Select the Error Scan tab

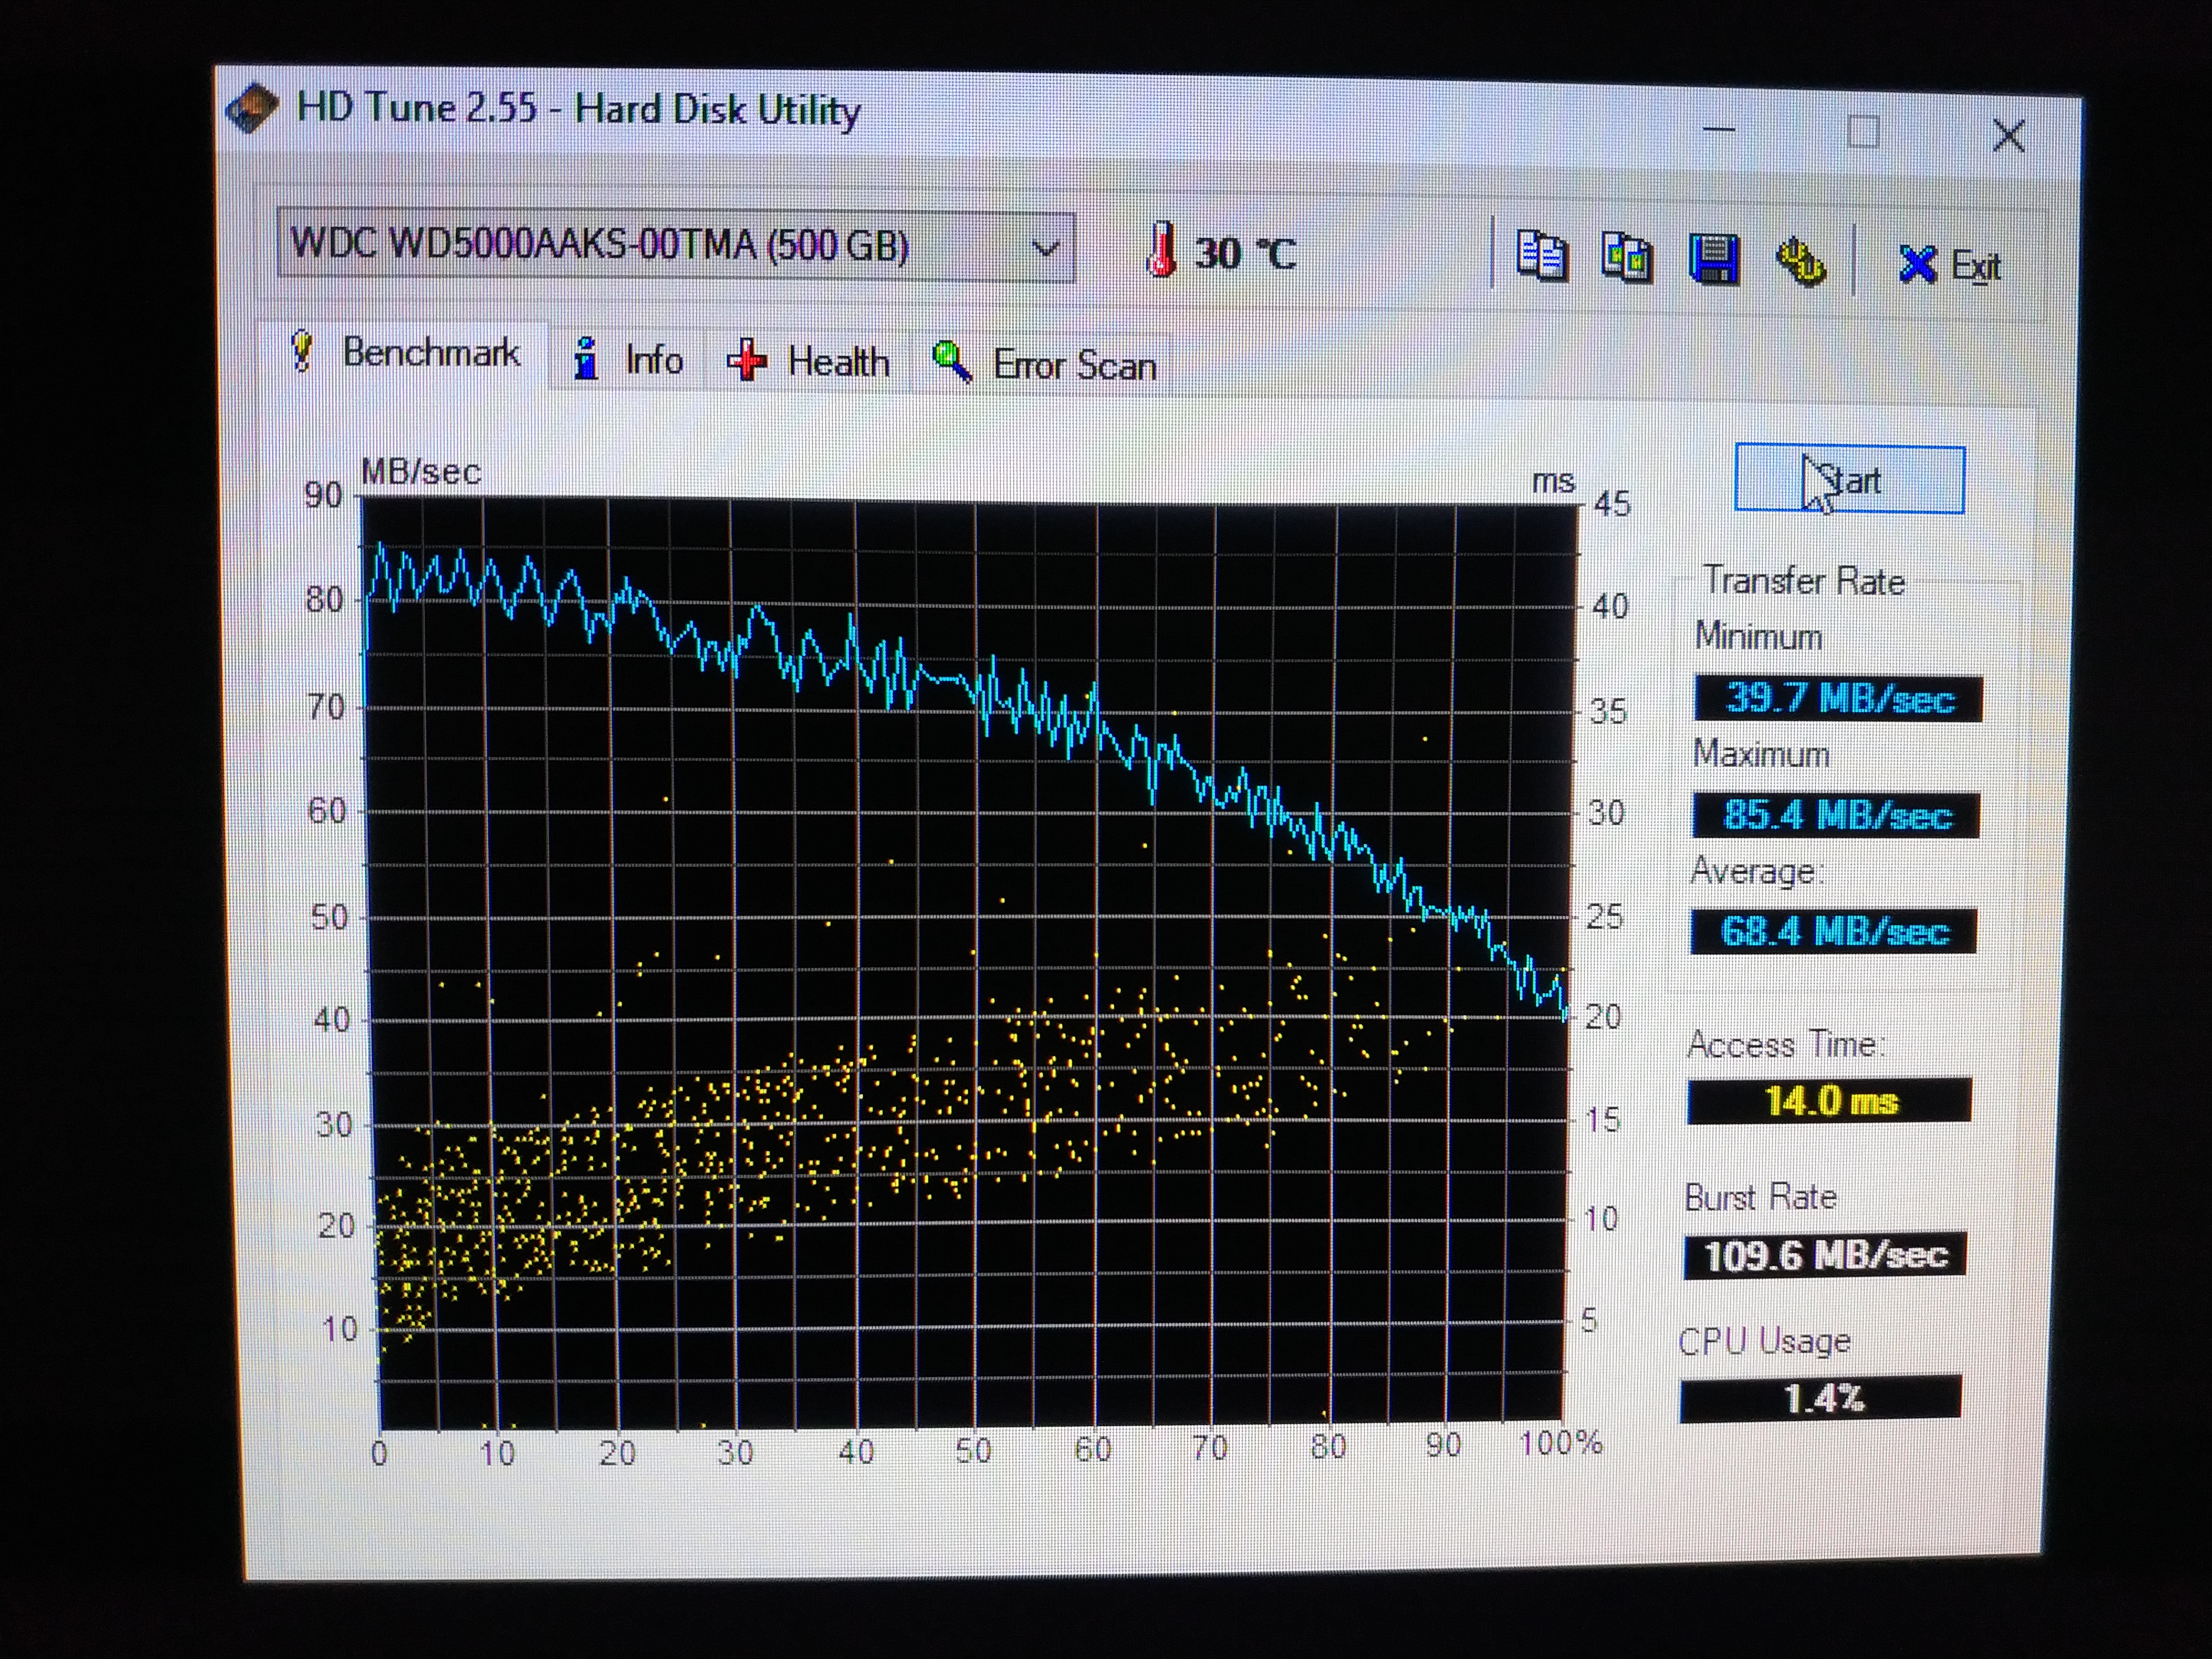click(x=1045, y=364)
